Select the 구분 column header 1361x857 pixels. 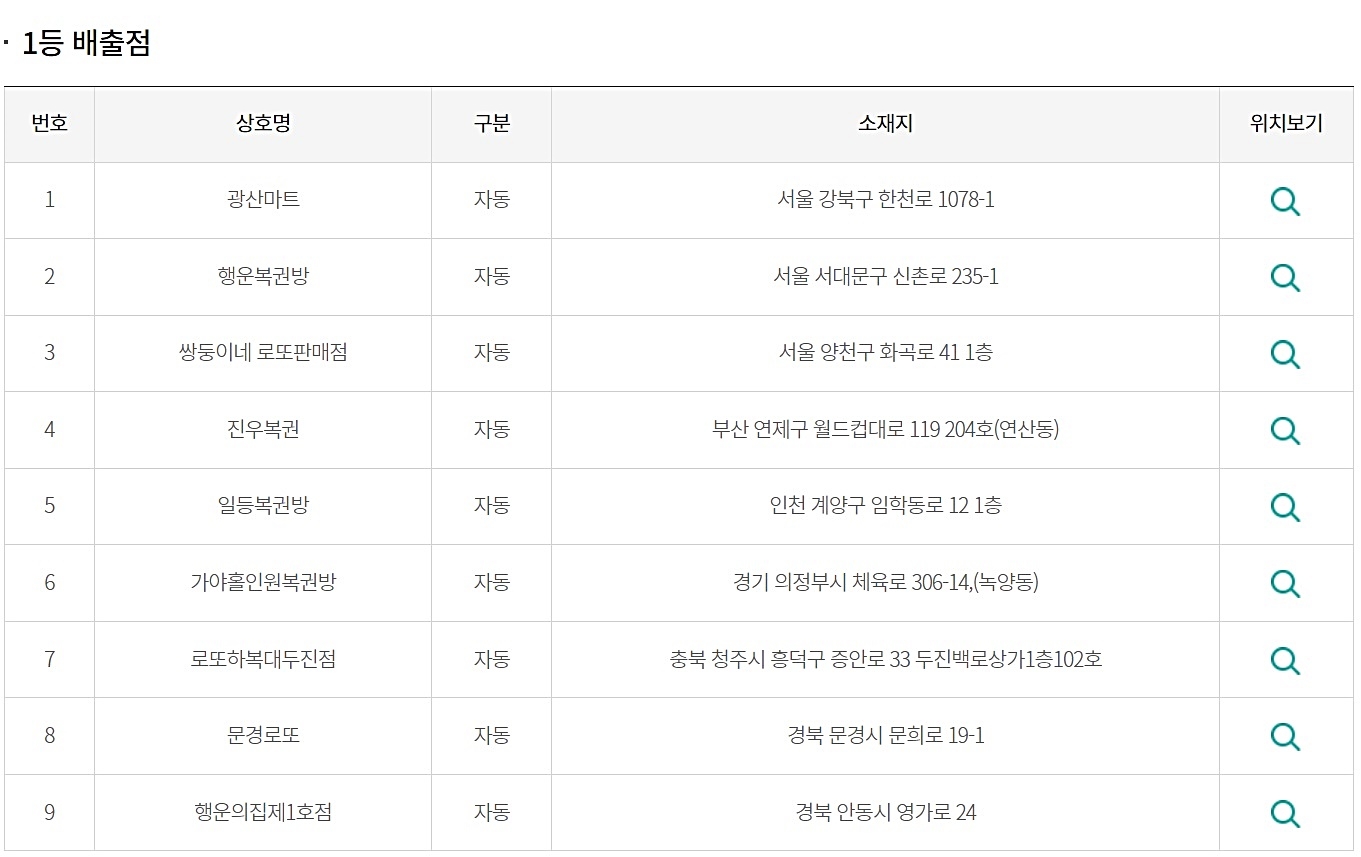(x=491, y=124)
